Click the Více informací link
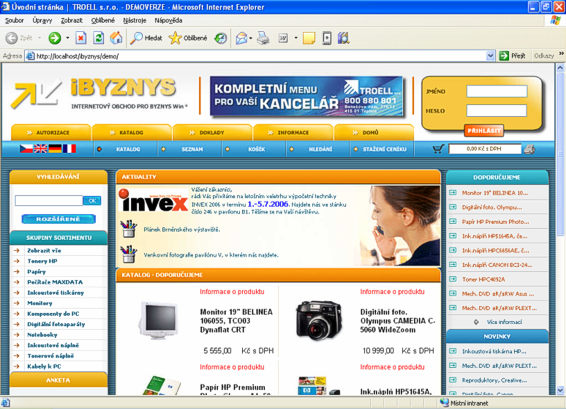The image size is (566, 409). click(504, 322)
